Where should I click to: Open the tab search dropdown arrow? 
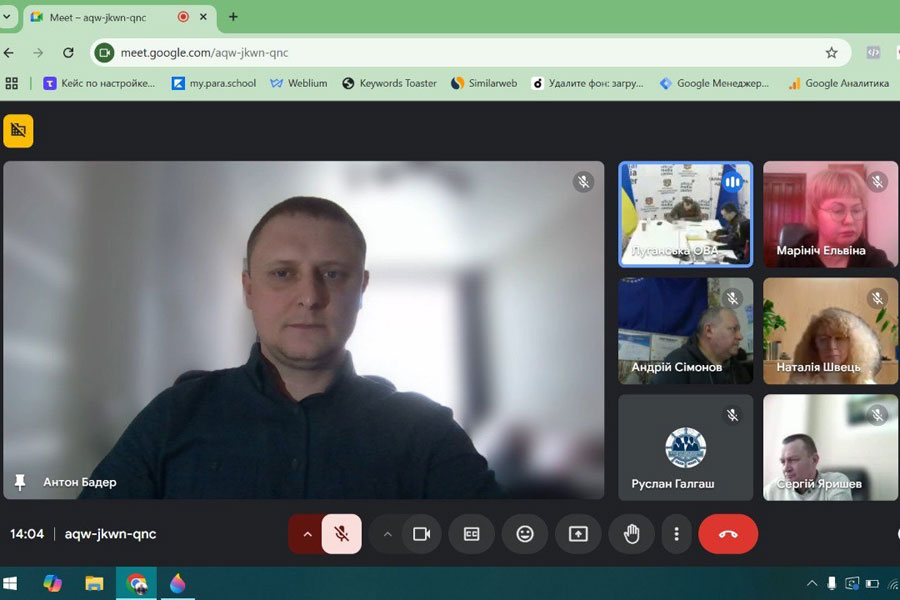click(x=6, y=17)
